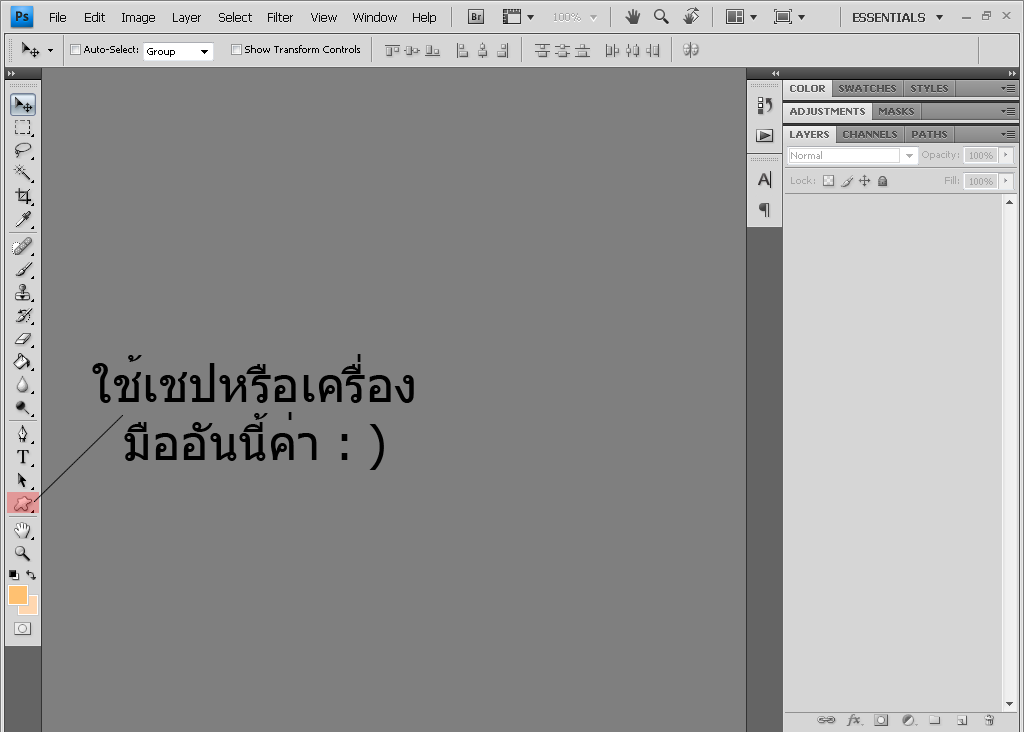Select the Magic Wand tool
The height and width of the screenshot is (732, 1024).
23,173
